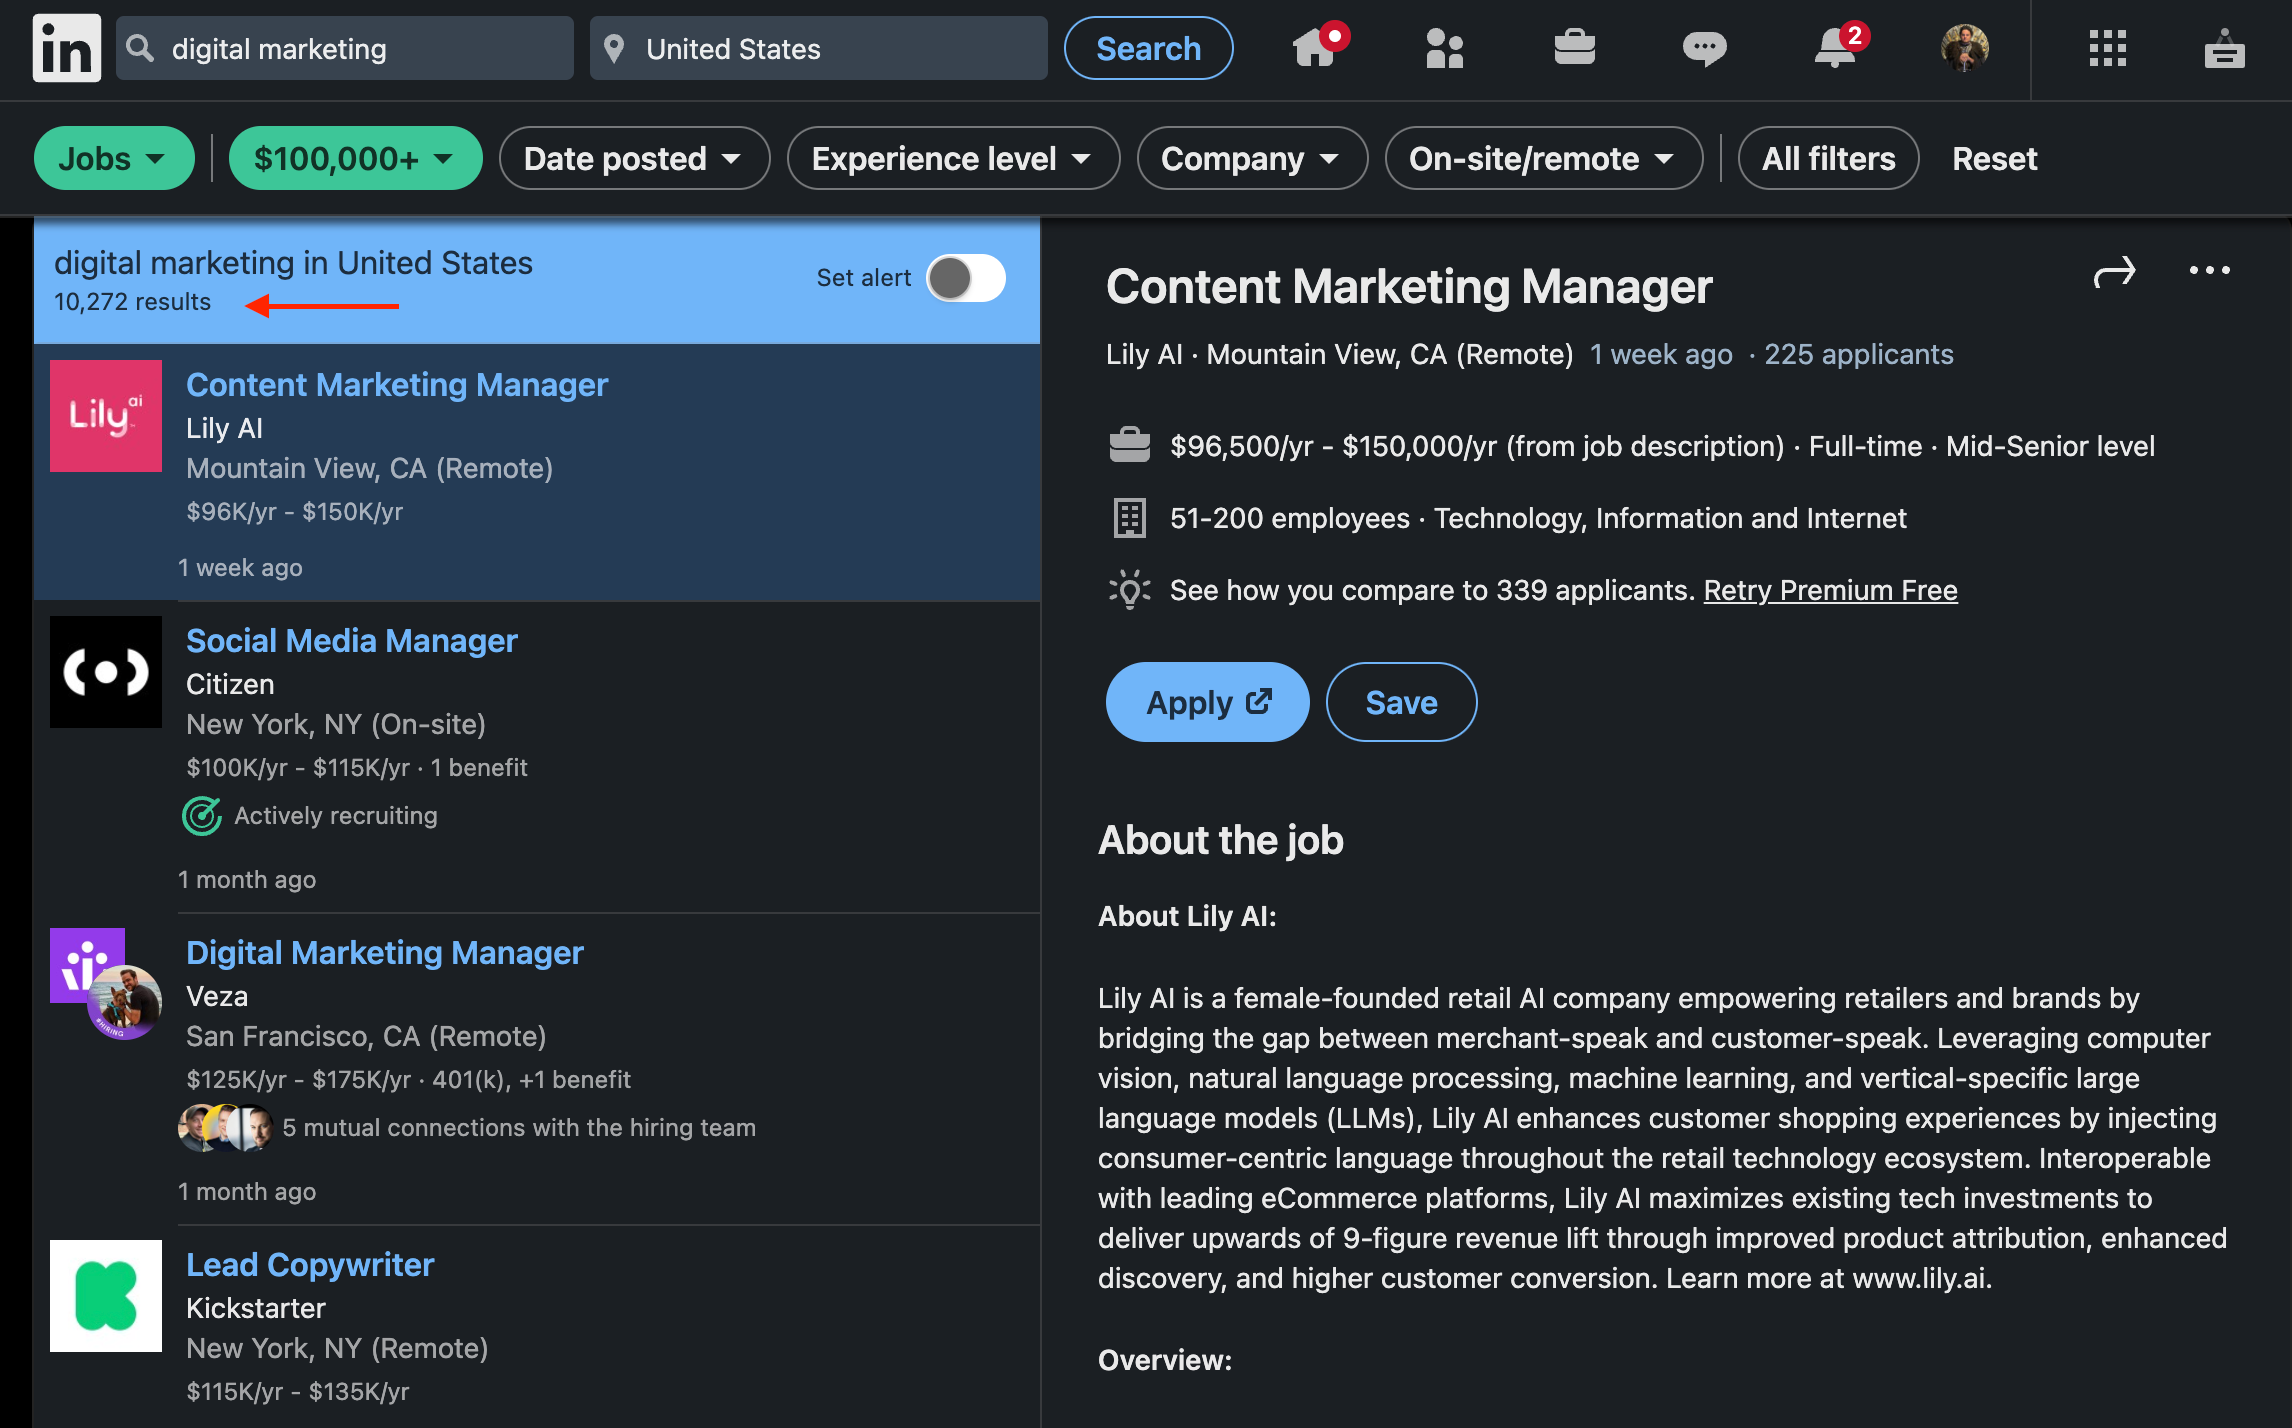This screenshot has height=1428, width=2292.
Task: Open Messaging chat bubble icon
Action: [x=1704, y=48]
